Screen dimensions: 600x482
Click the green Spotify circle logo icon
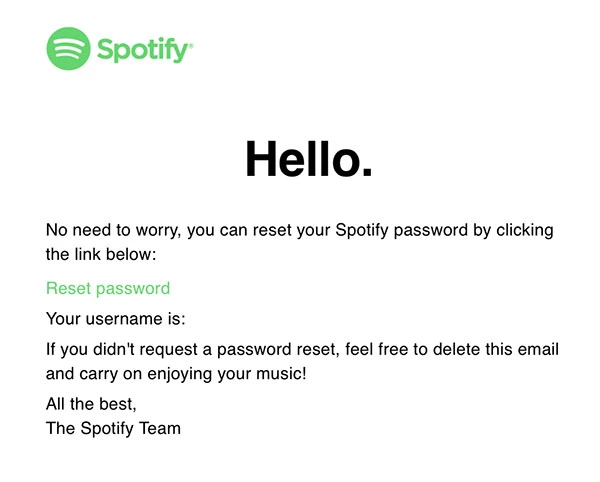68,49
